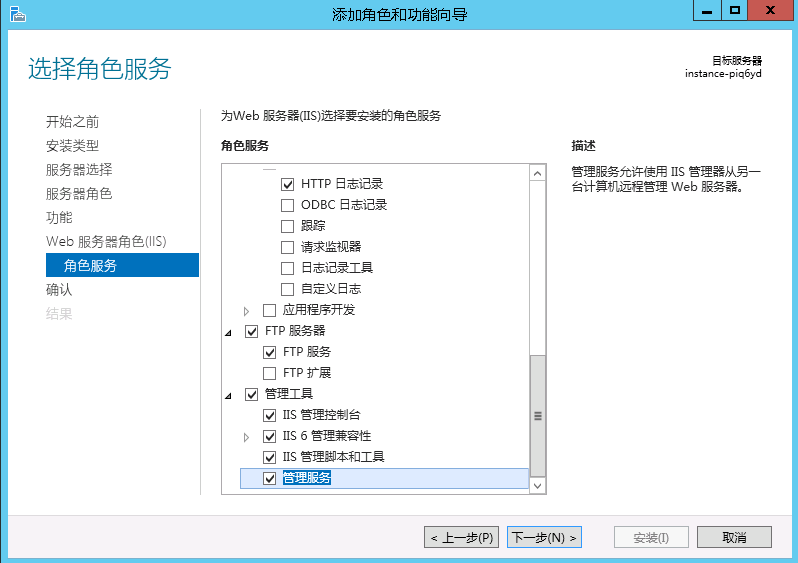Select the 请求监视器 label text
The image size is (798, 563).
(331, 247)
